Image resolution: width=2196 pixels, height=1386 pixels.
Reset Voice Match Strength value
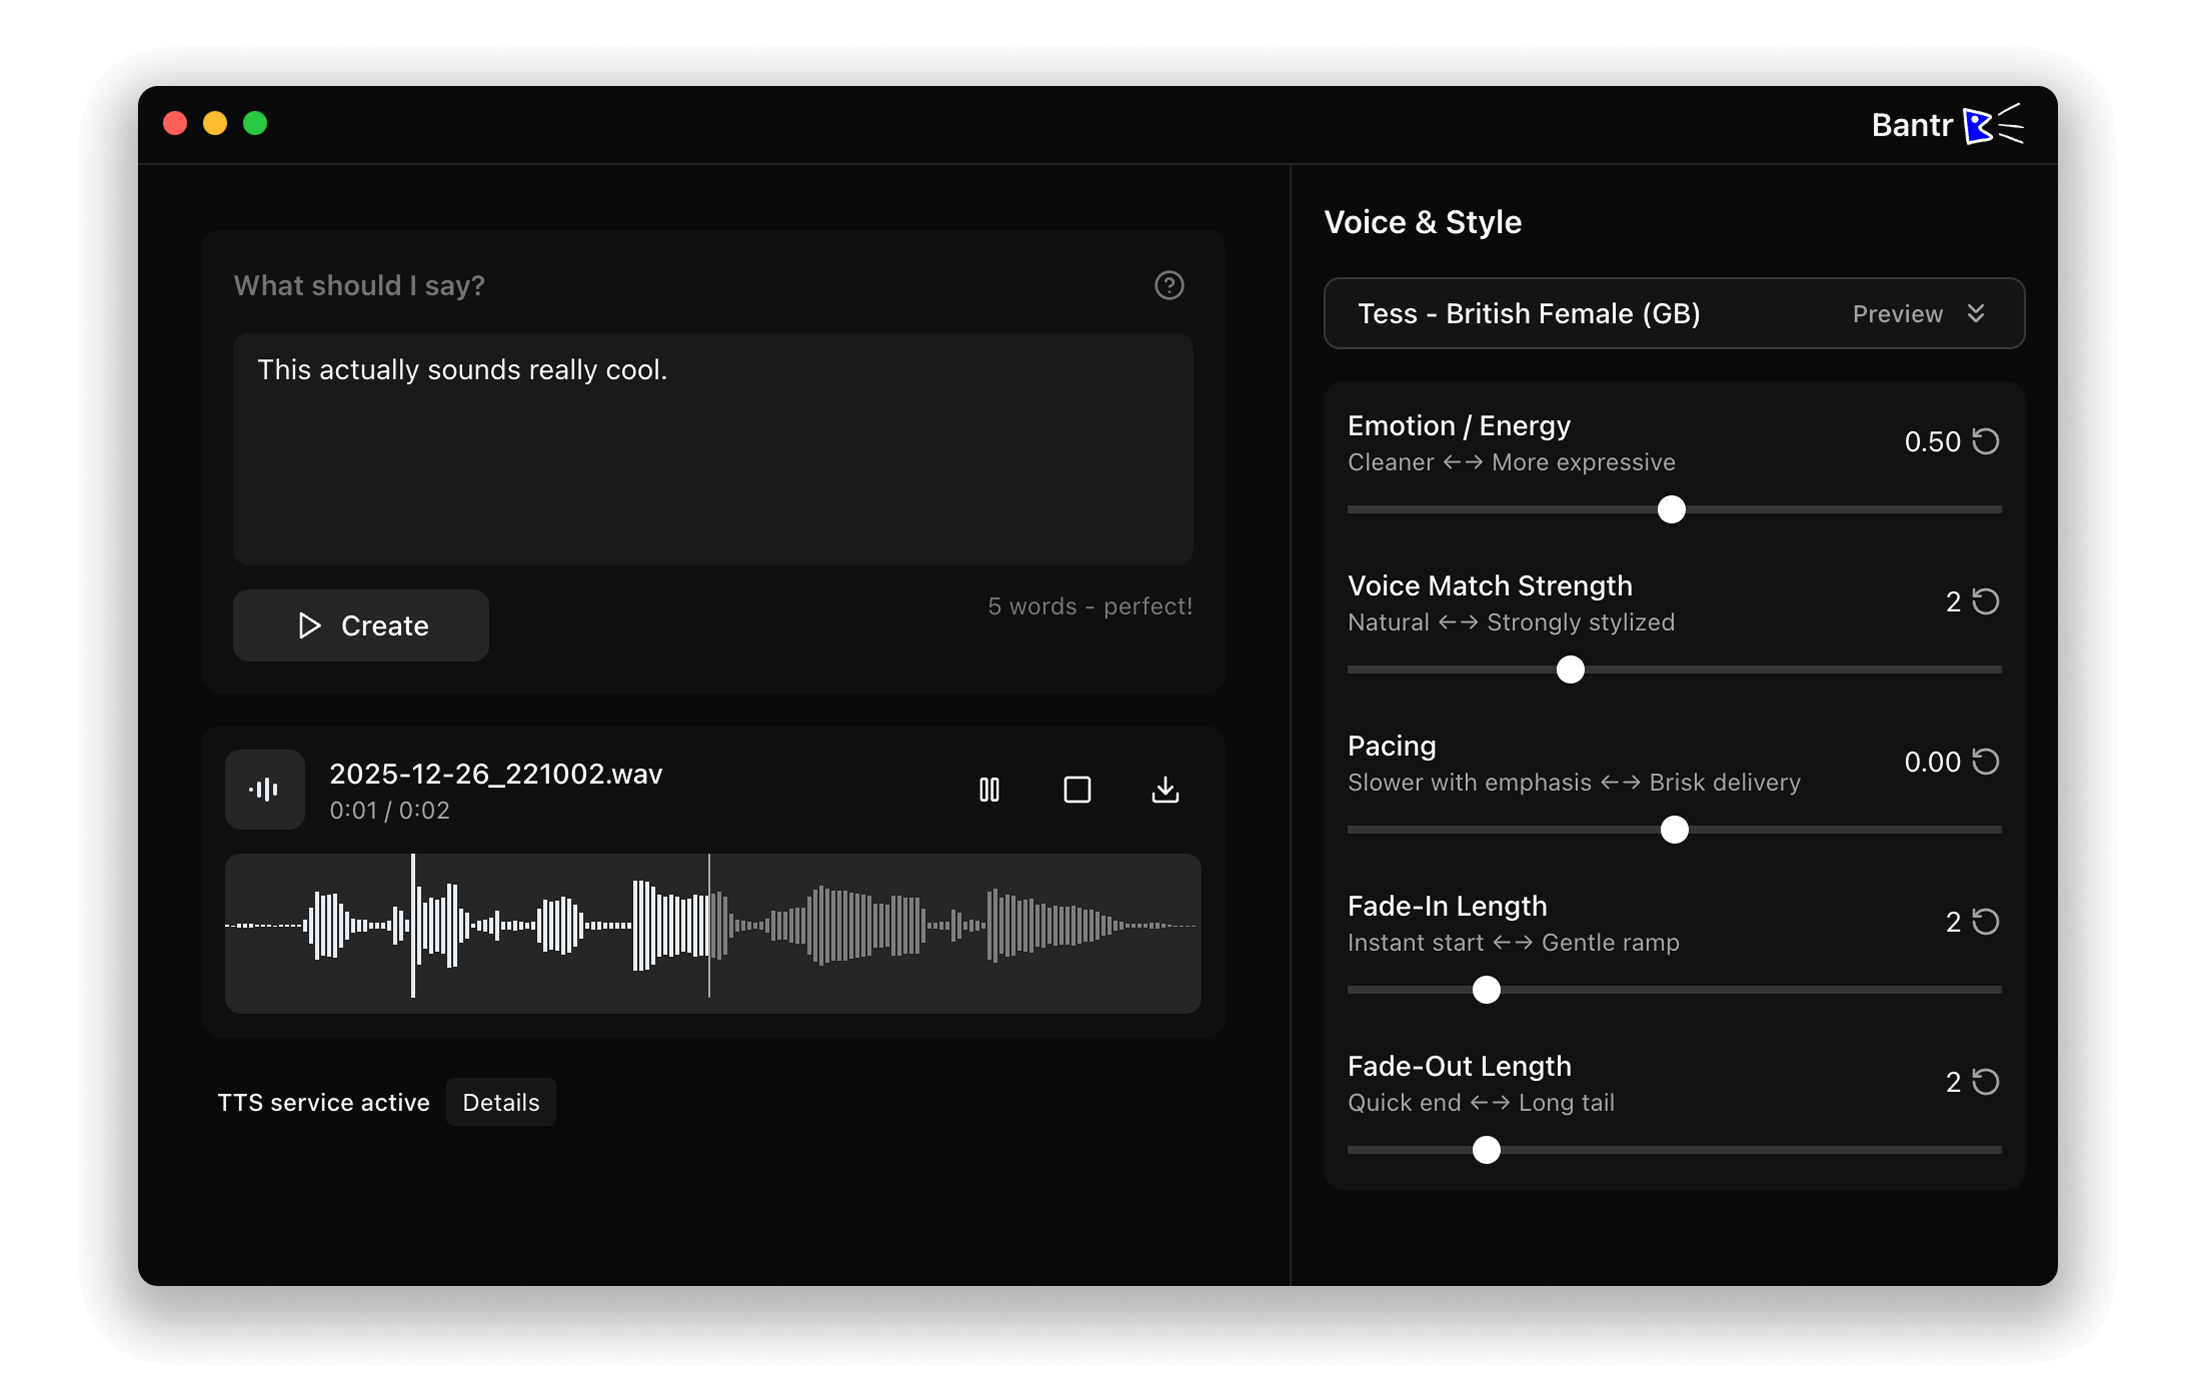1987,601
